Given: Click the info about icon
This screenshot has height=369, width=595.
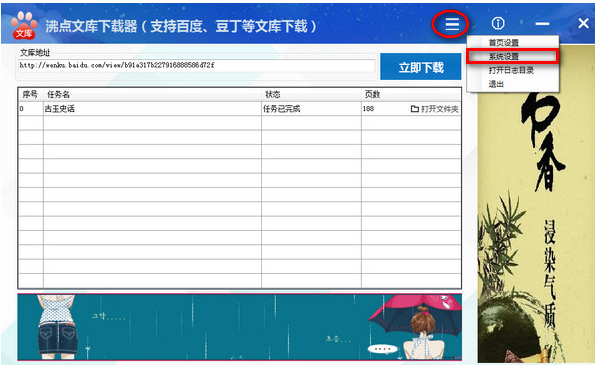Looking at the screenshot, I should pyautogui.click(x=498, y=24).
